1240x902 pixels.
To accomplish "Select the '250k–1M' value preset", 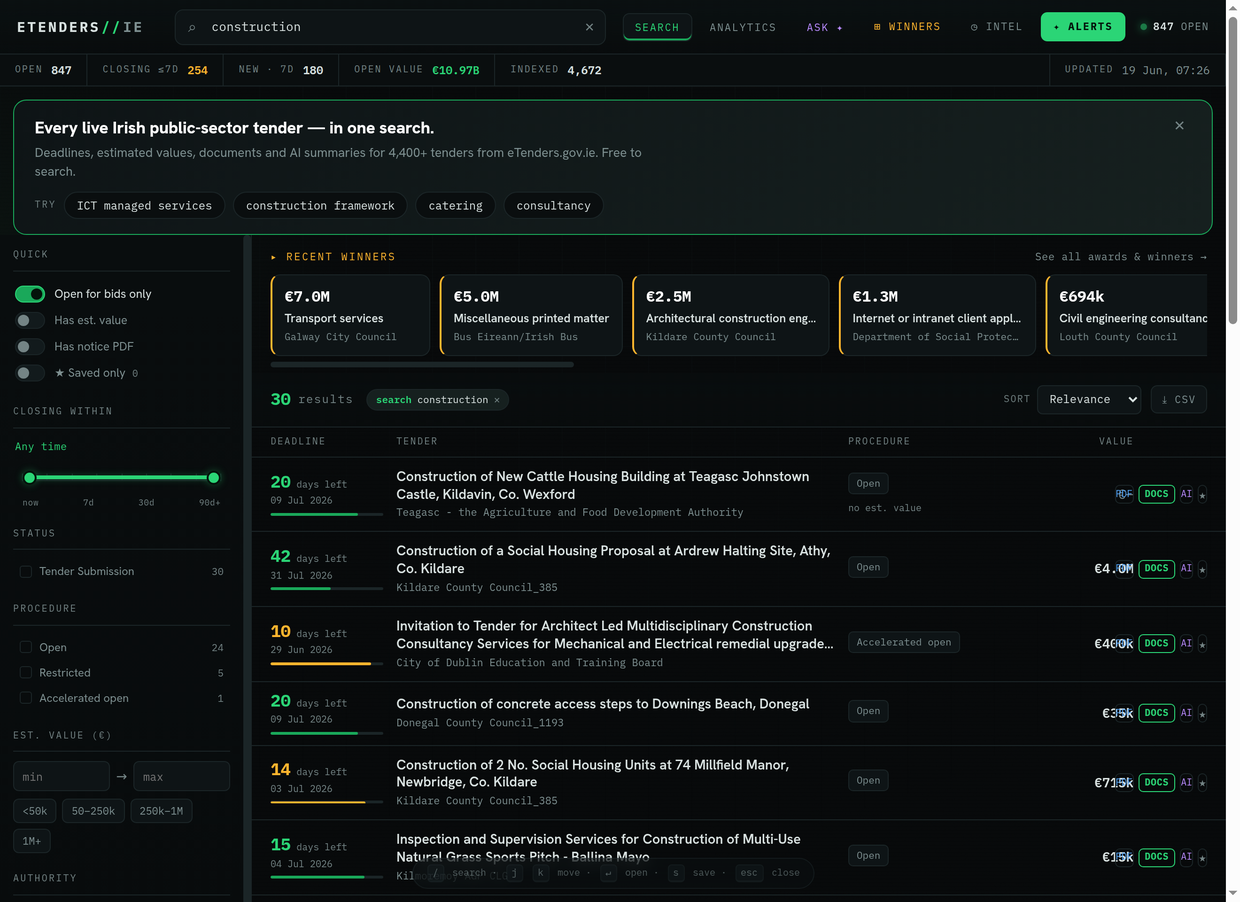I will pos(161,811).
